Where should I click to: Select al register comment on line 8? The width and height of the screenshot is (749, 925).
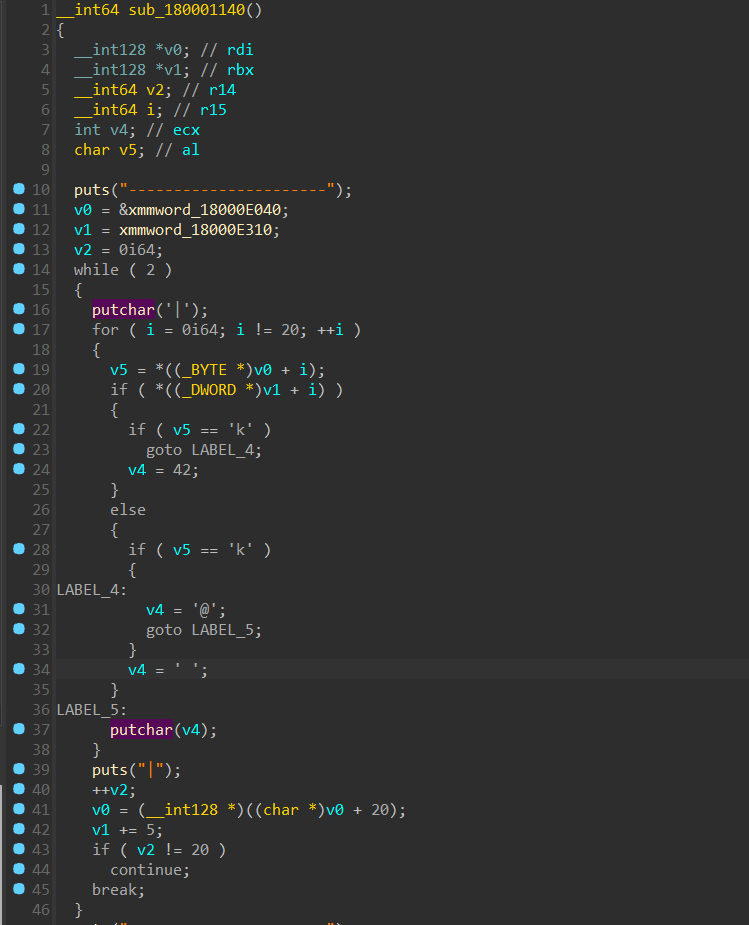click(x=190, y=150)
